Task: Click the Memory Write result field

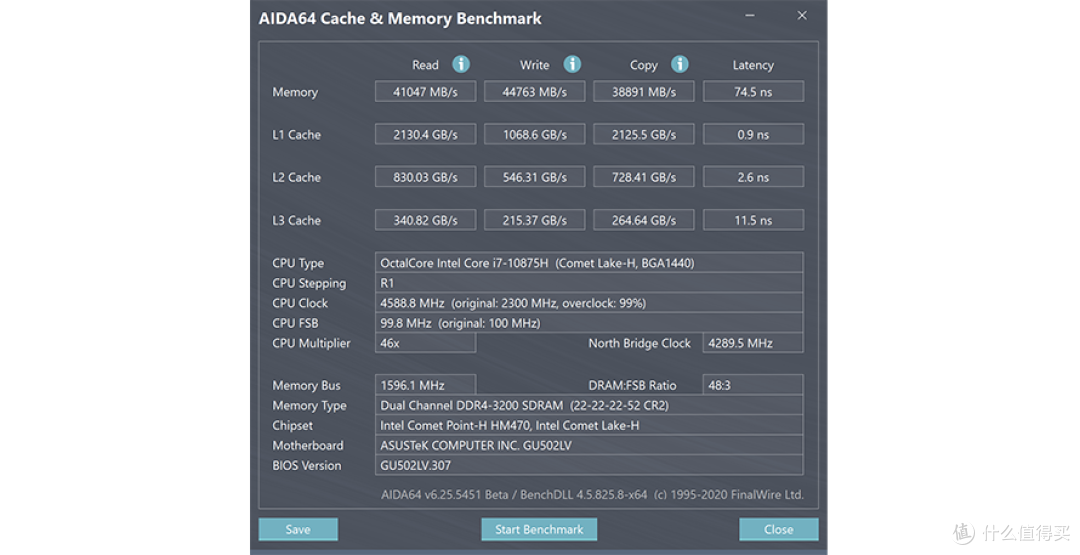Action: pos(534,92)
